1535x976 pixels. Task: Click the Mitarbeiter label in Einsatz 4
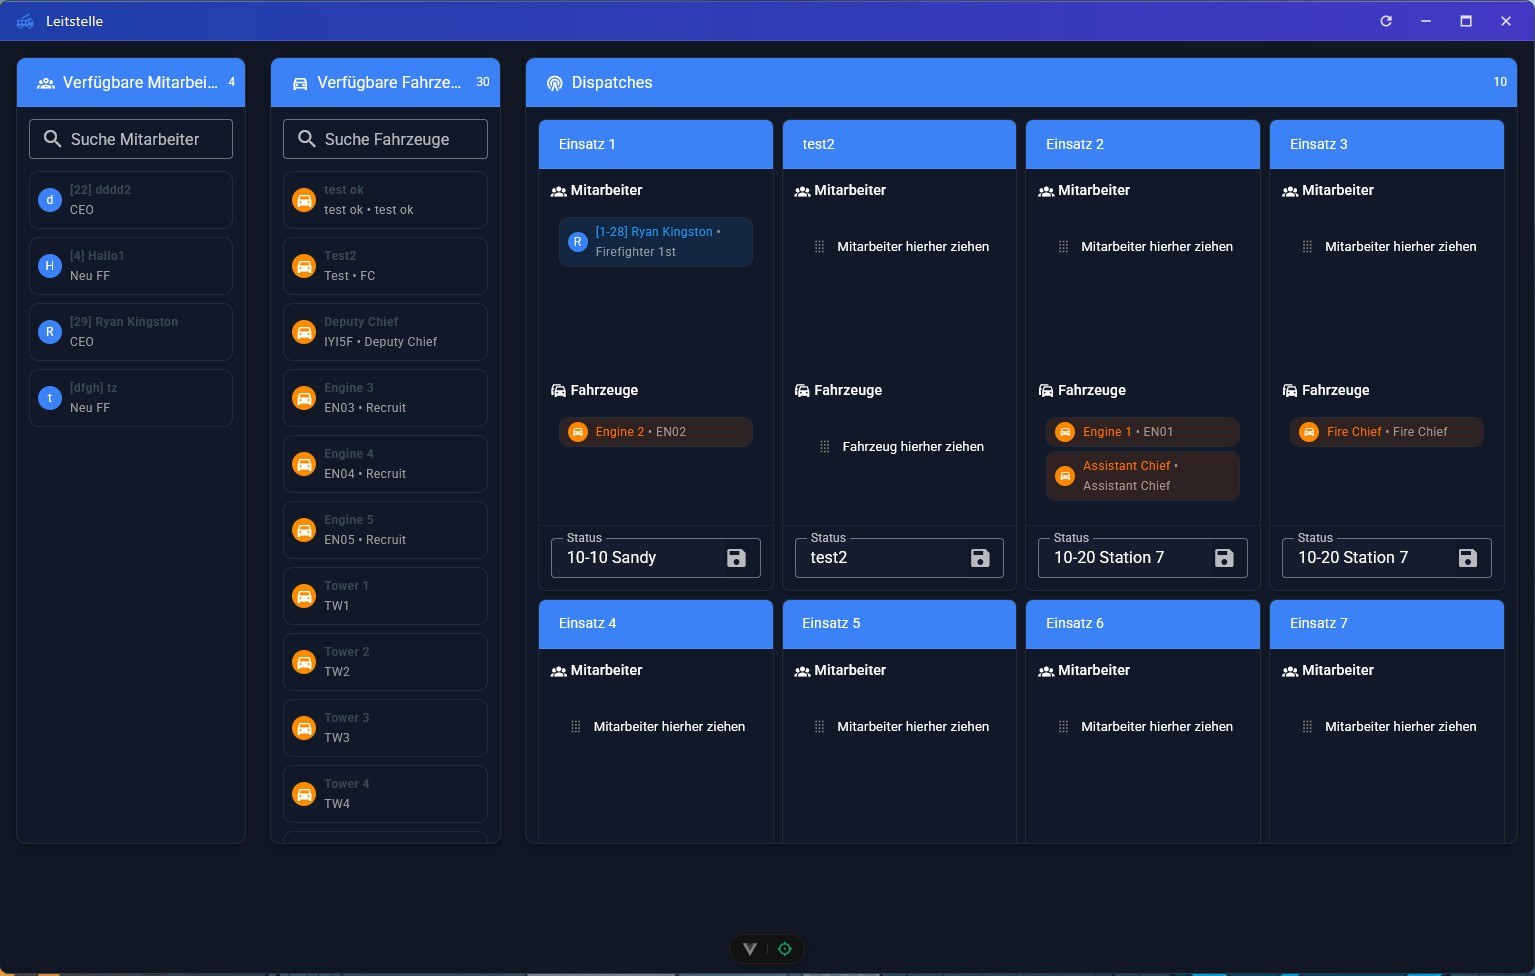tap(606, 670)
